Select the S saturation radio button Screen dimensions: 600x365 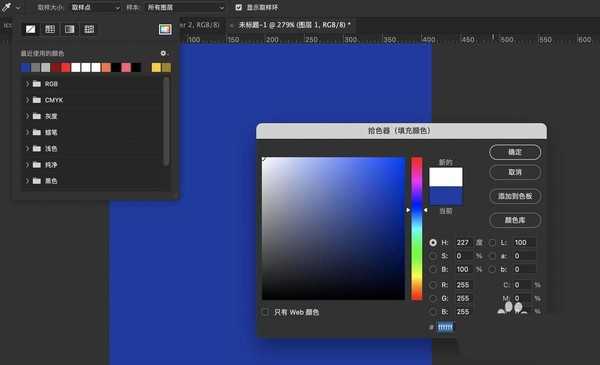click(x=433, y=256)
